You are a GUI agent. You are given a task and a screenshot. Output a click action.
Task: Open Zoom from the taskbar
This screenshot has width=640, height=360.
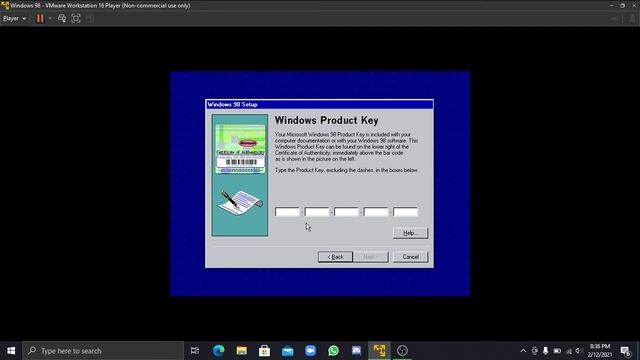click(310, 351)
